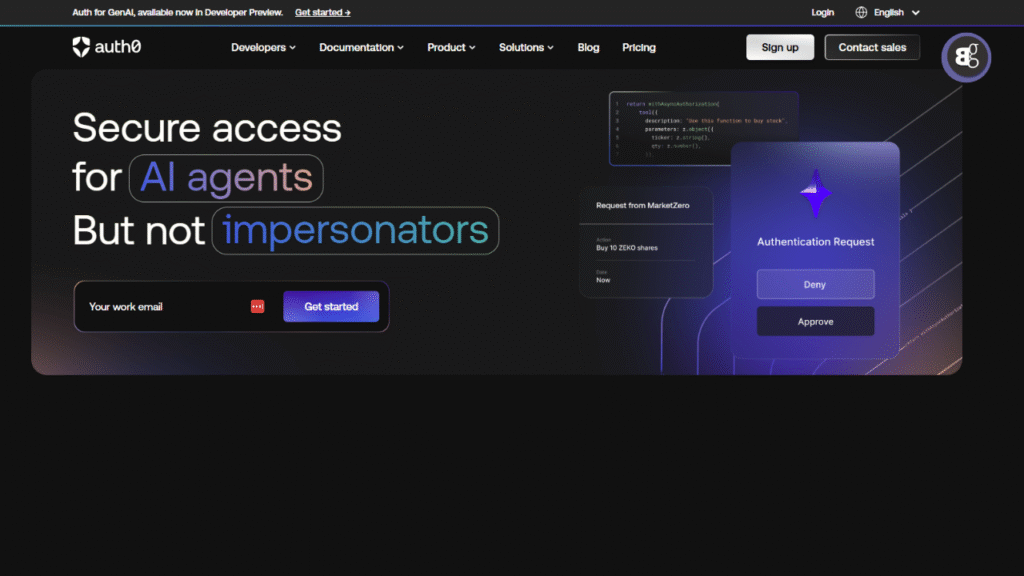Image resolution: width=1024 pixels, height=576 pixels.
Task: Follow the Developer Preview Get started link
Action: pyautogui.click(x=322, y=12)
